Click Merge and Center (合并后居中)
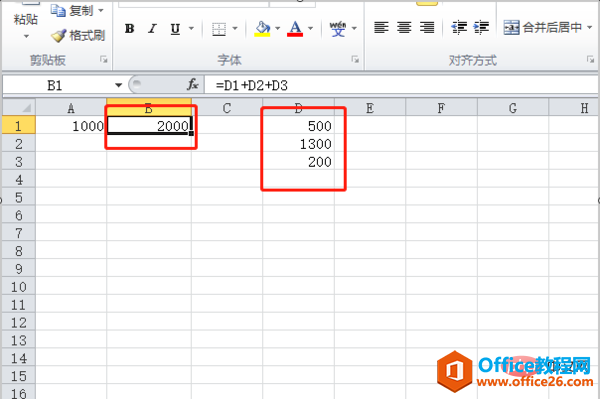This screenshot has width=600, height=399. (543, 28)
